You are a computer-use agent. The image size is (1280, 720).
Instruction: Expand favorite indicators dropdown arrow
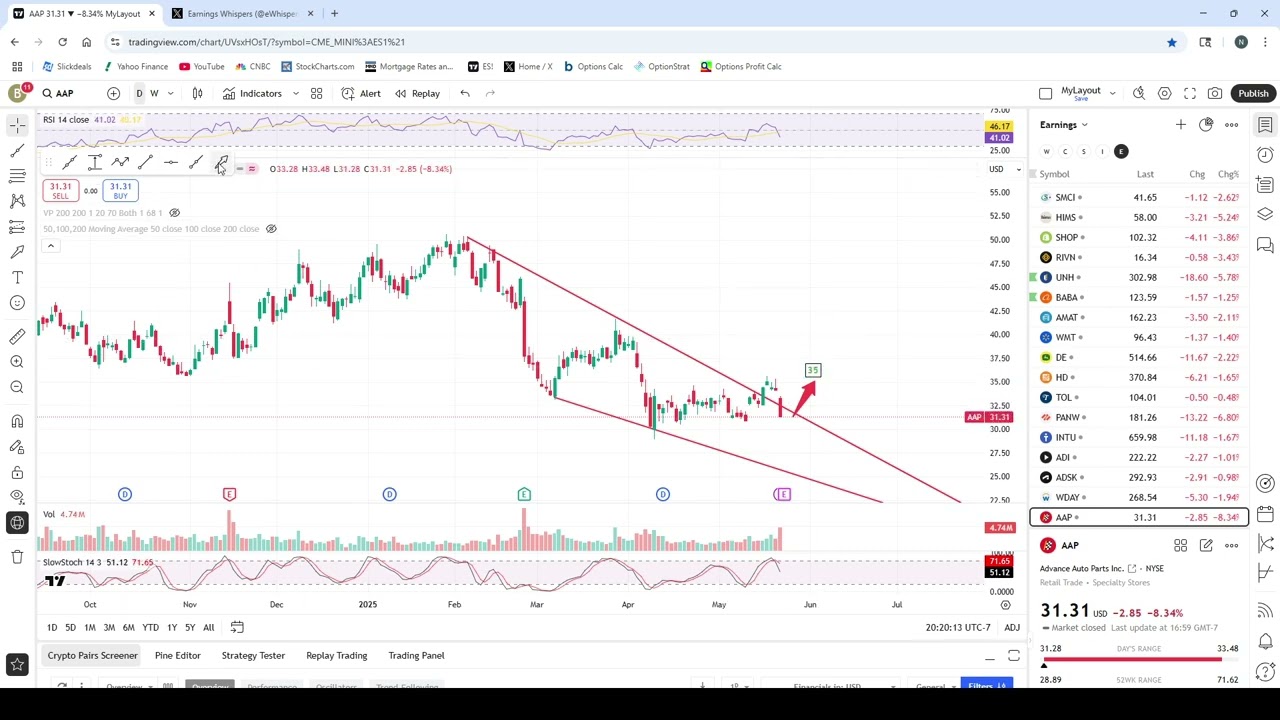point(295,93)
